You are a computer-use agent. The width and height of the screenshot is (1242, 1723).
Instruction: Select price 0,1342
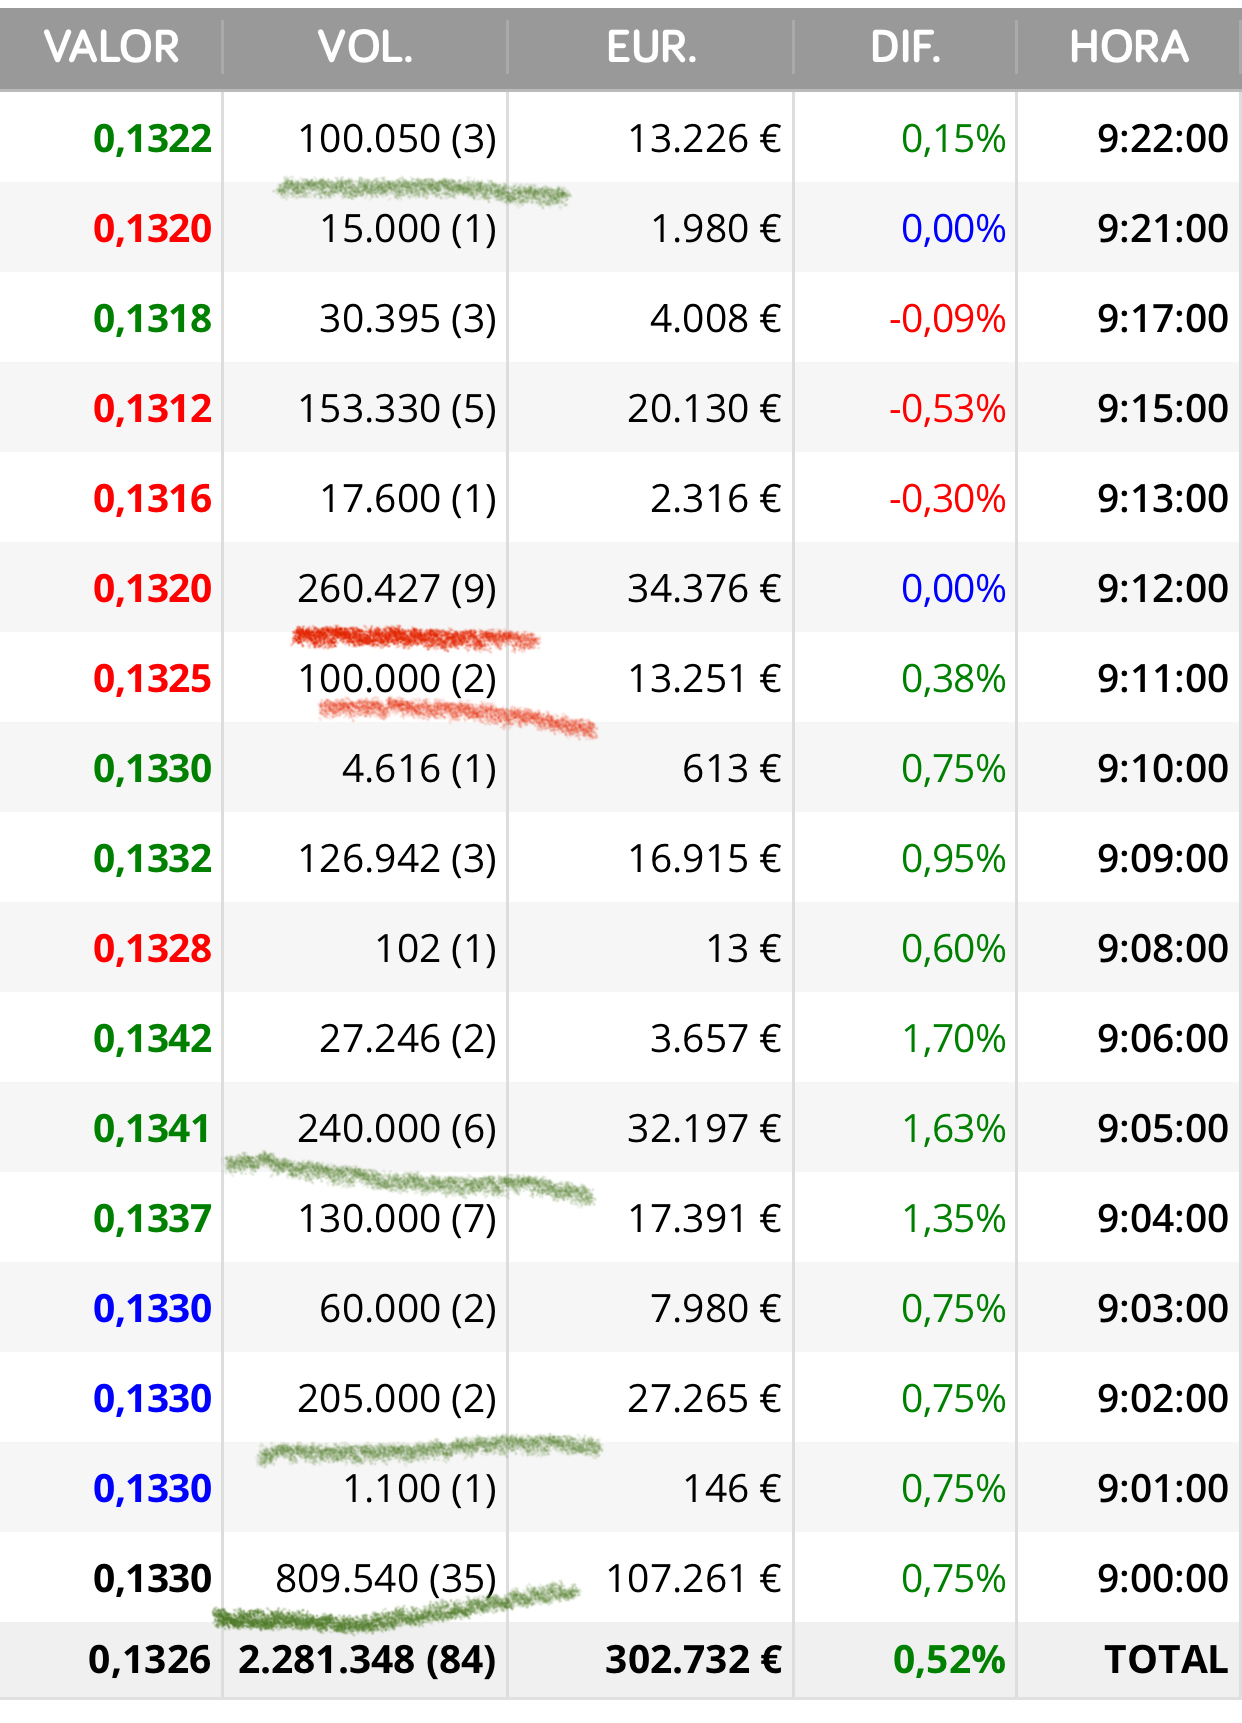click(x=152, y=1039)
